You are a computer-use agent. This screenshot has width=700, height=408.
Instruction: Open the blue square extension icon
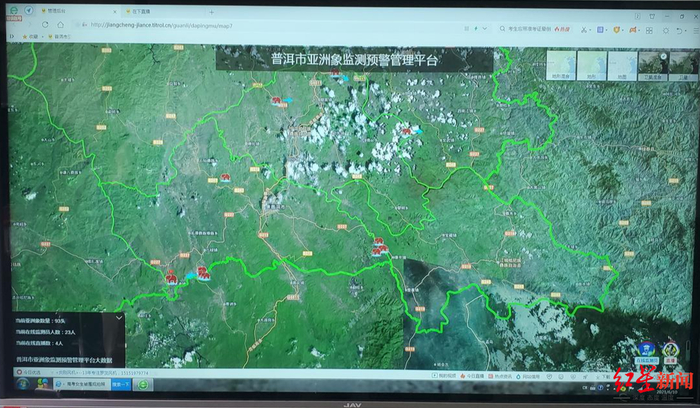(600, 30)
